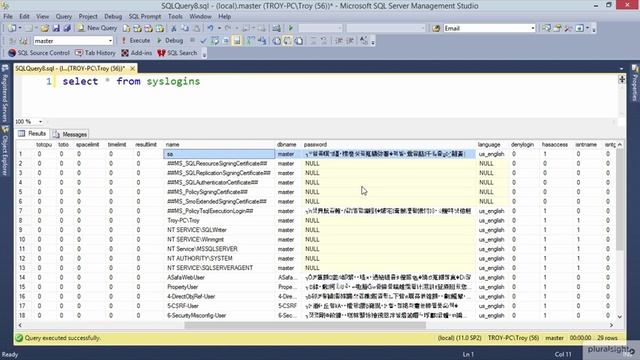Open the Object Explorer side panel
The height and width of the screenshot is (360, 640).
click(x=5, y=151)
